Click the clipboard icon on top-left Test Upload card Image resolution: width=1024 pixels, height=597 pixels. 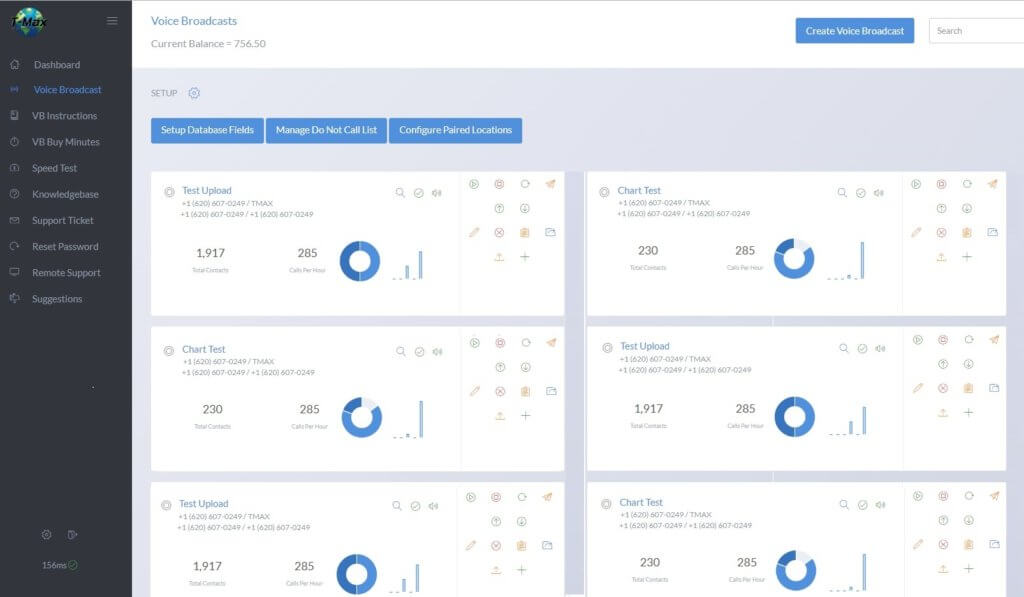click(x=524, y=233)
